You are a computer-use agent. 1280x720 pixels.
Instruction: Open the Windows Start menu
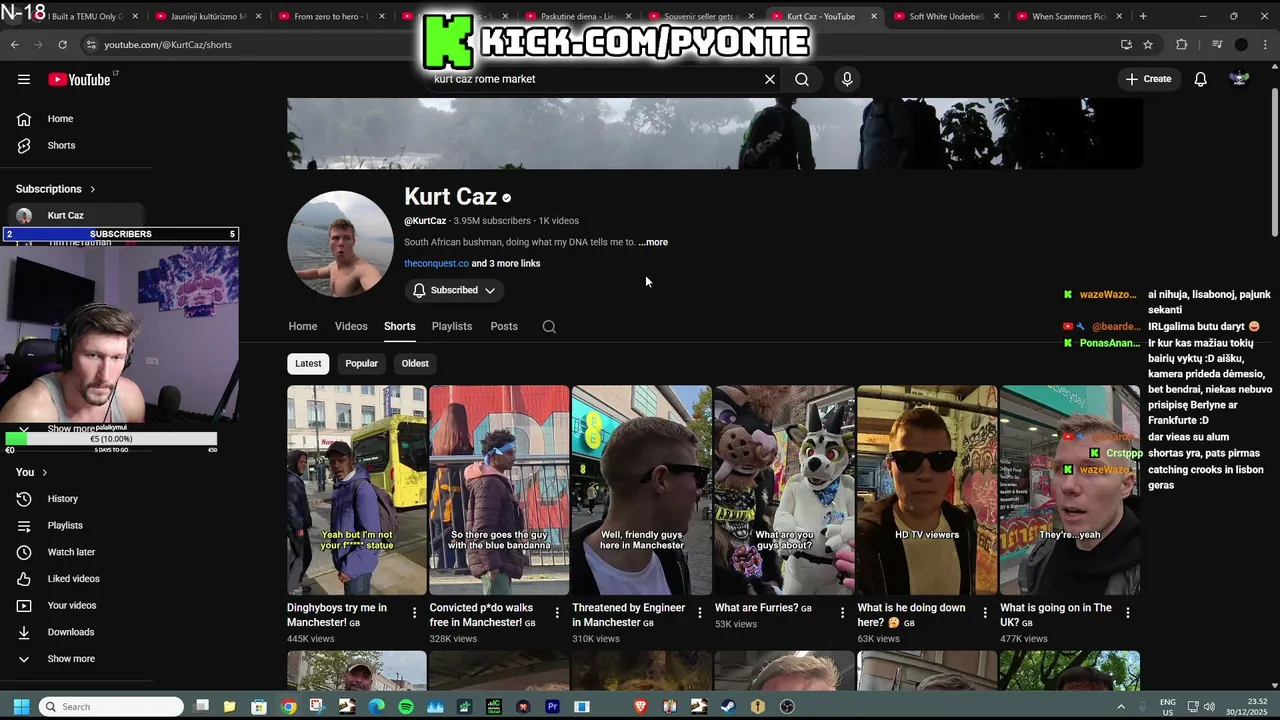21,706
